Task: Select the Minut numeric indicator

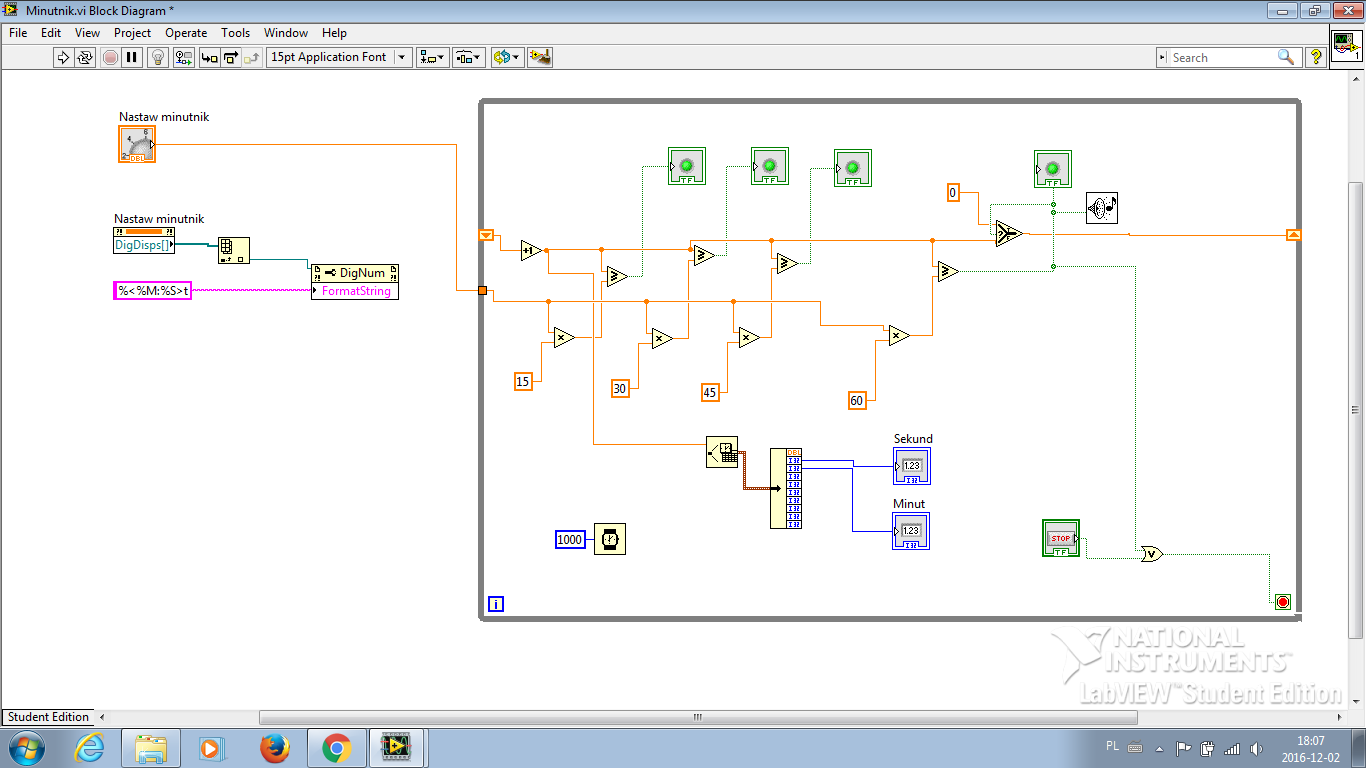Action: coord(911,531)
